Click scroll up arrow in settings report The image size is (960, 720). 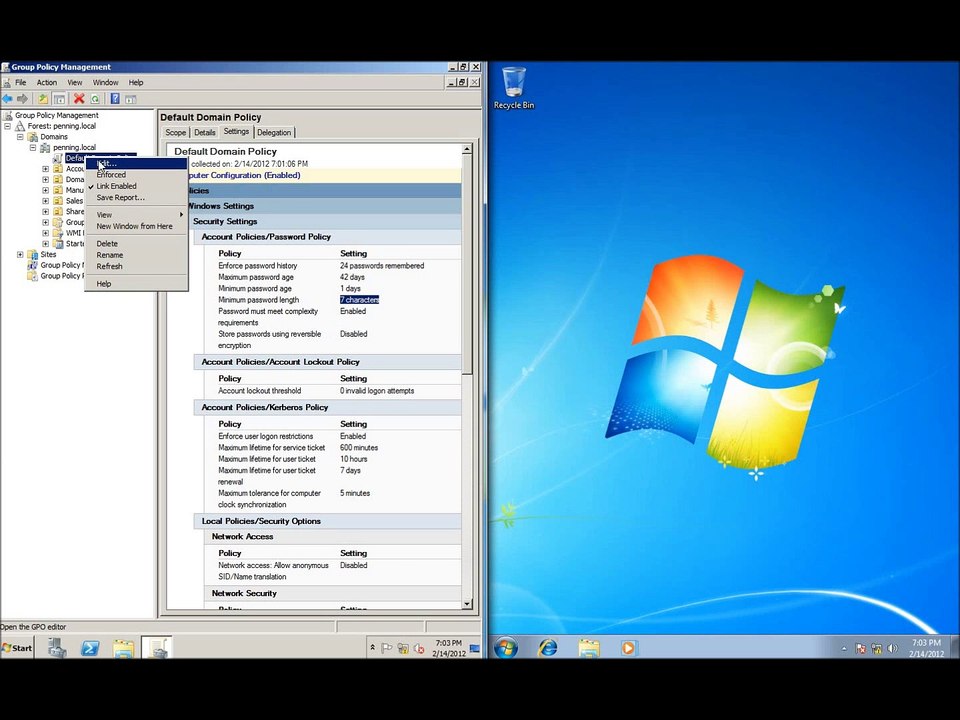467,149
